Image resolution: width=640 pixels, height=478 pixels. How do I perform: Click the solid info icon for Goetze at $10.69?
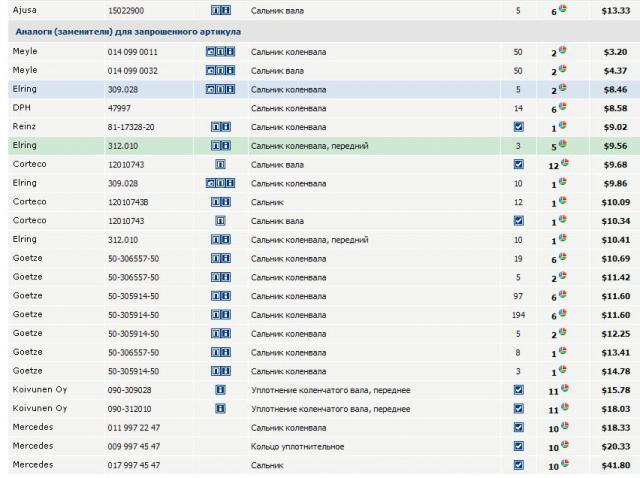coord(226,258)
